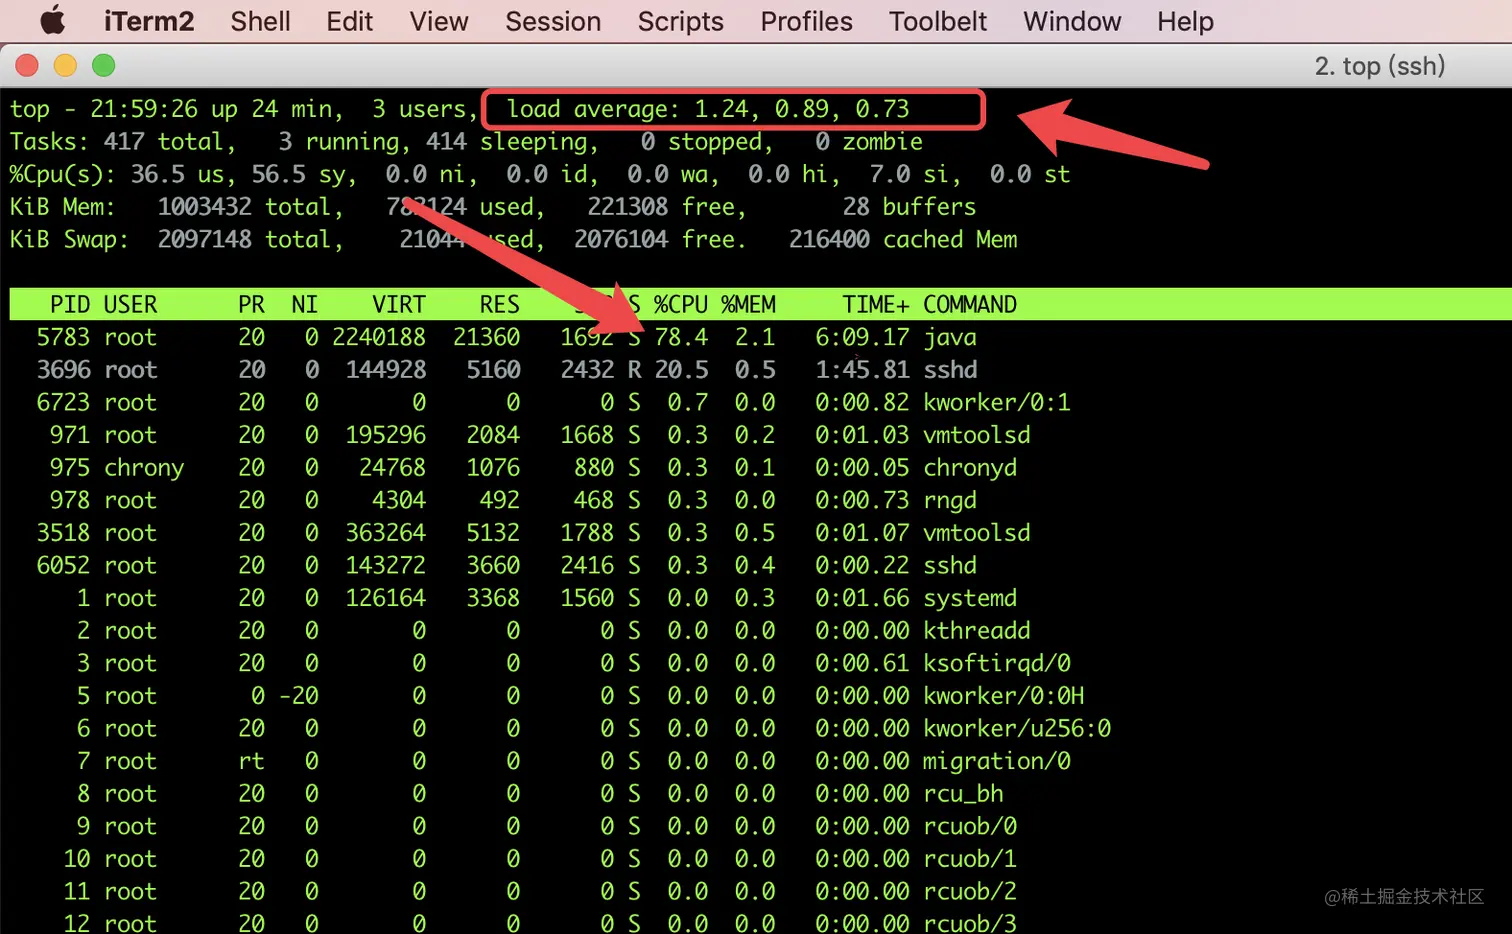Image resolution: width=1512 pixels, height=934 pixels.
Task: Click the 'kworker/0:1' command name
Action: pos(997,403)
